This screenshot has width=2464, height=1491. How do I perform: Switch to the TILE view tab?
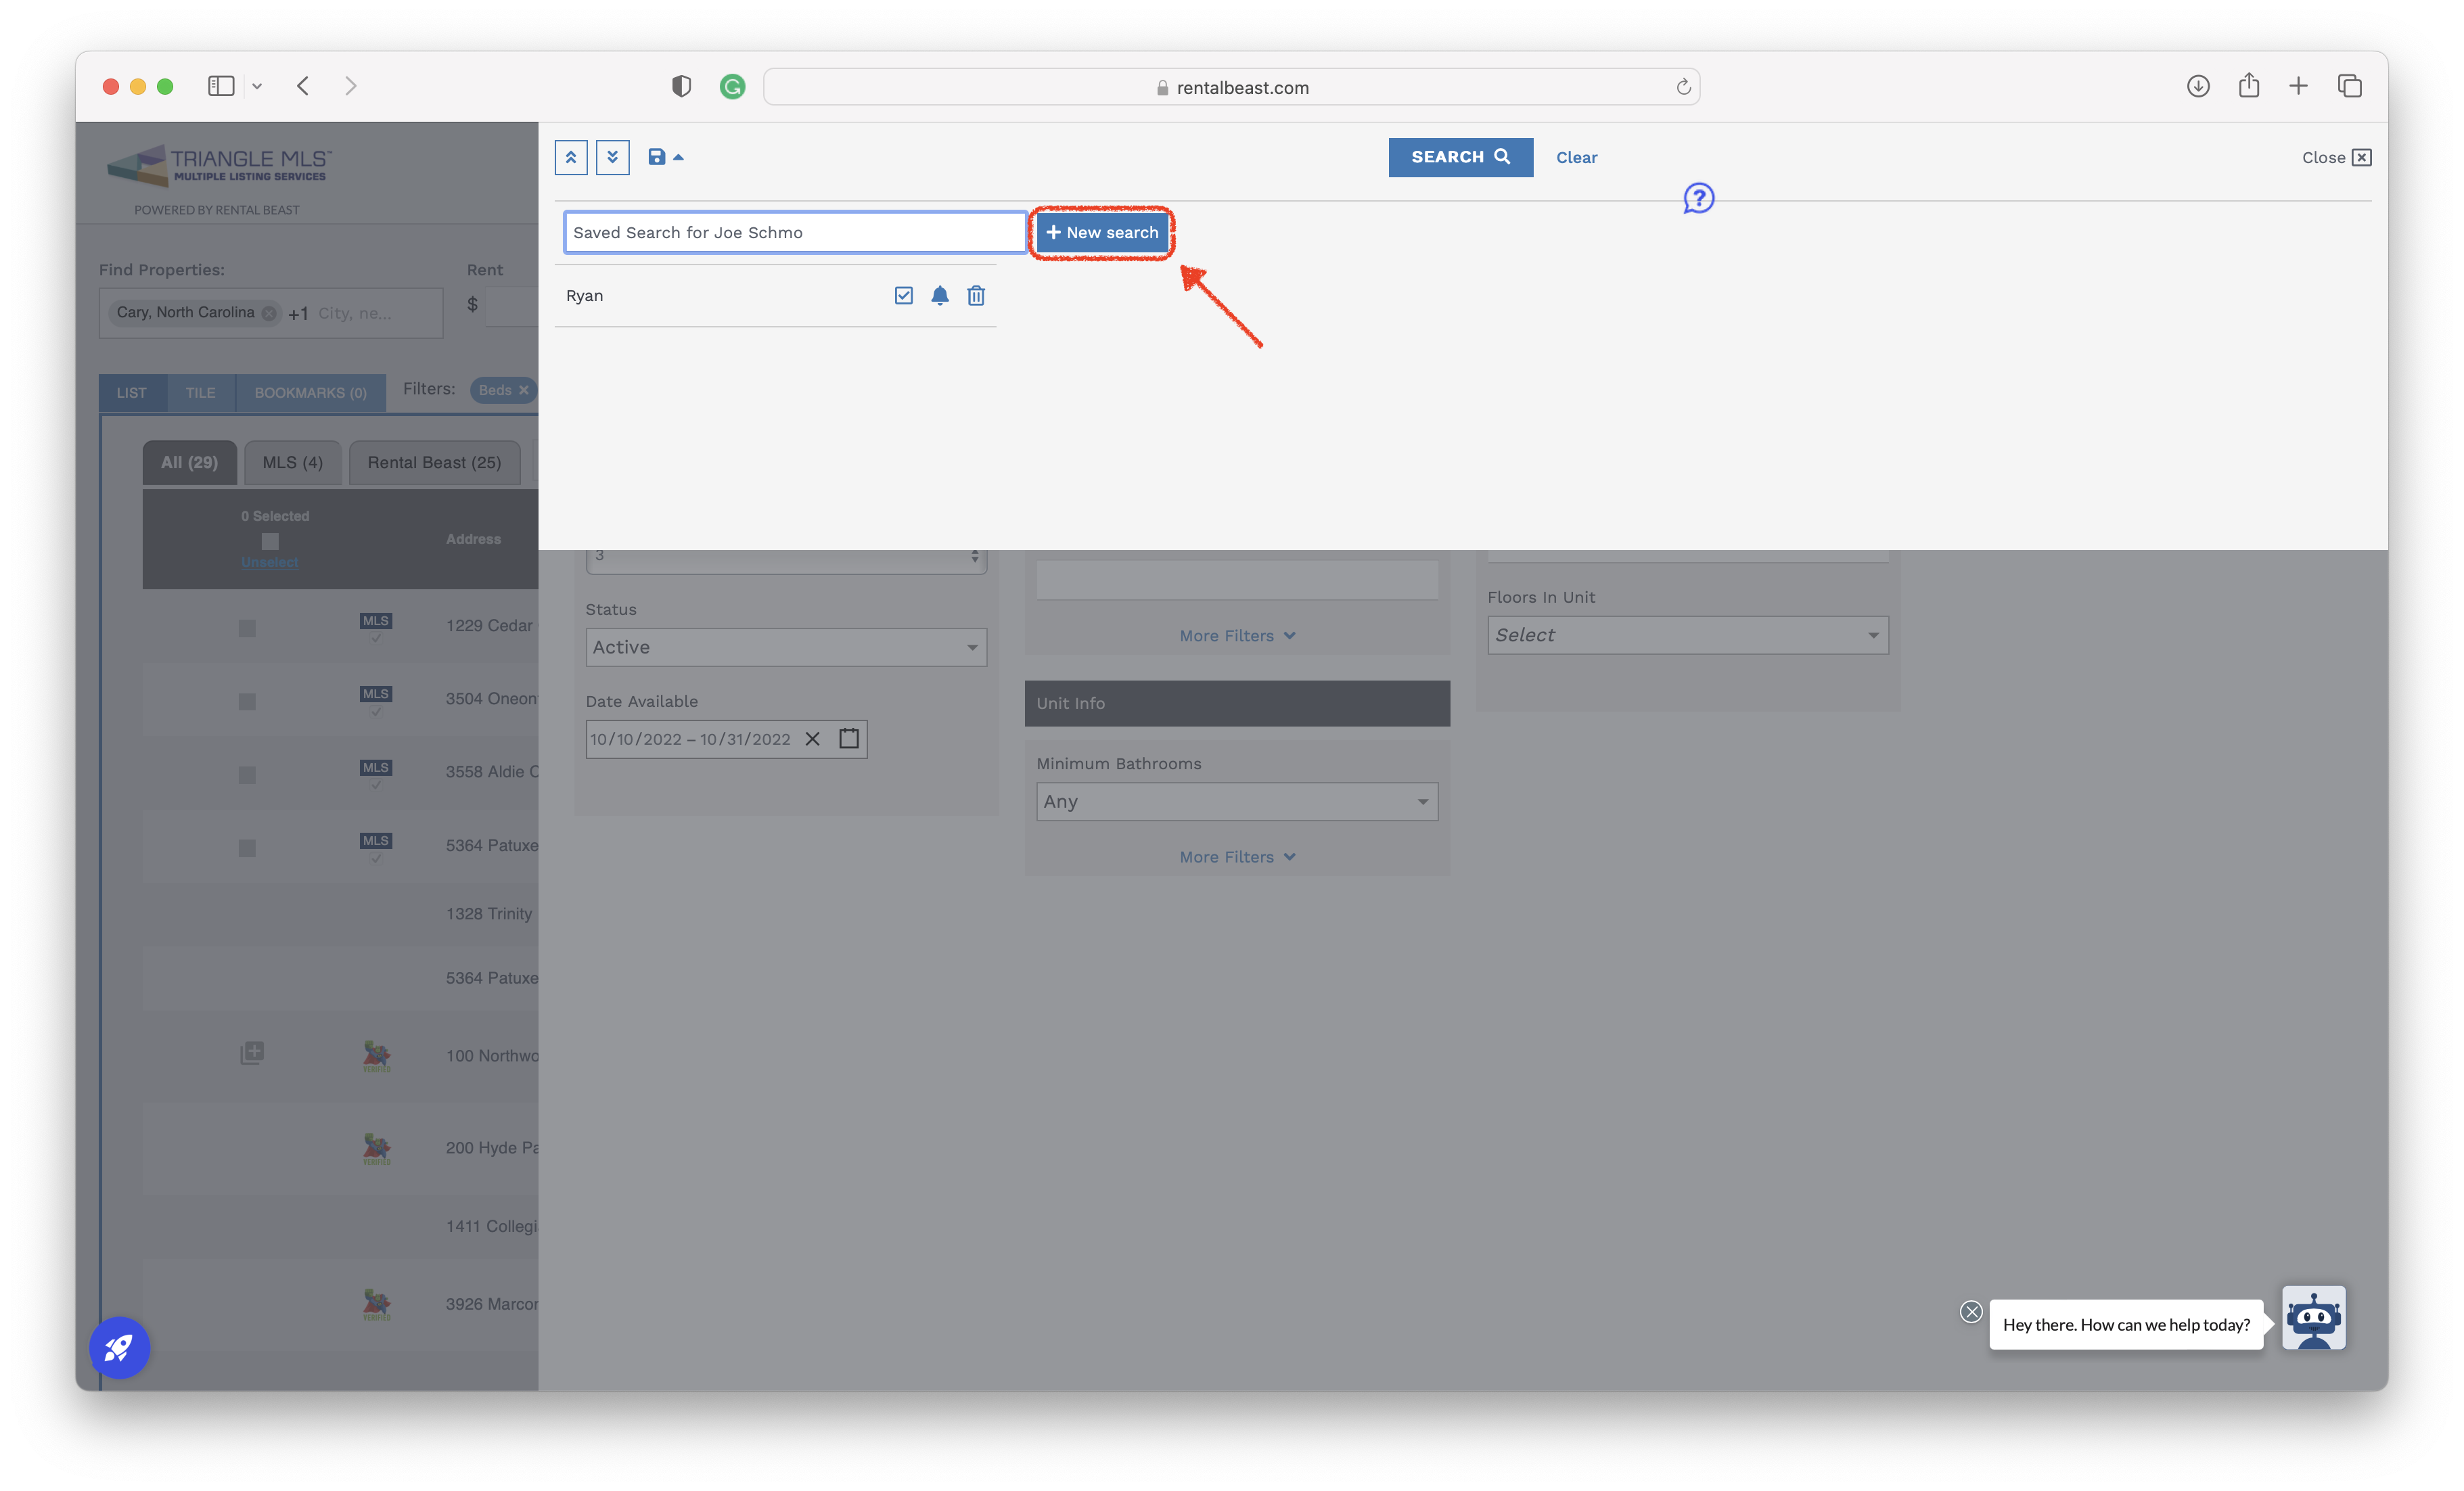[200, 392]
